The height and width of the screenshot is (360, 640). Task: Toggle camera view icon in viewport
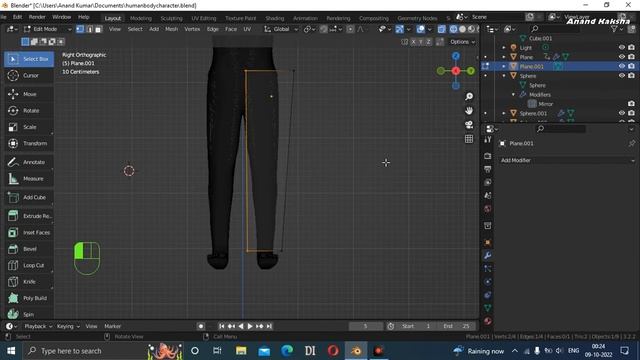tap(469, 124)
